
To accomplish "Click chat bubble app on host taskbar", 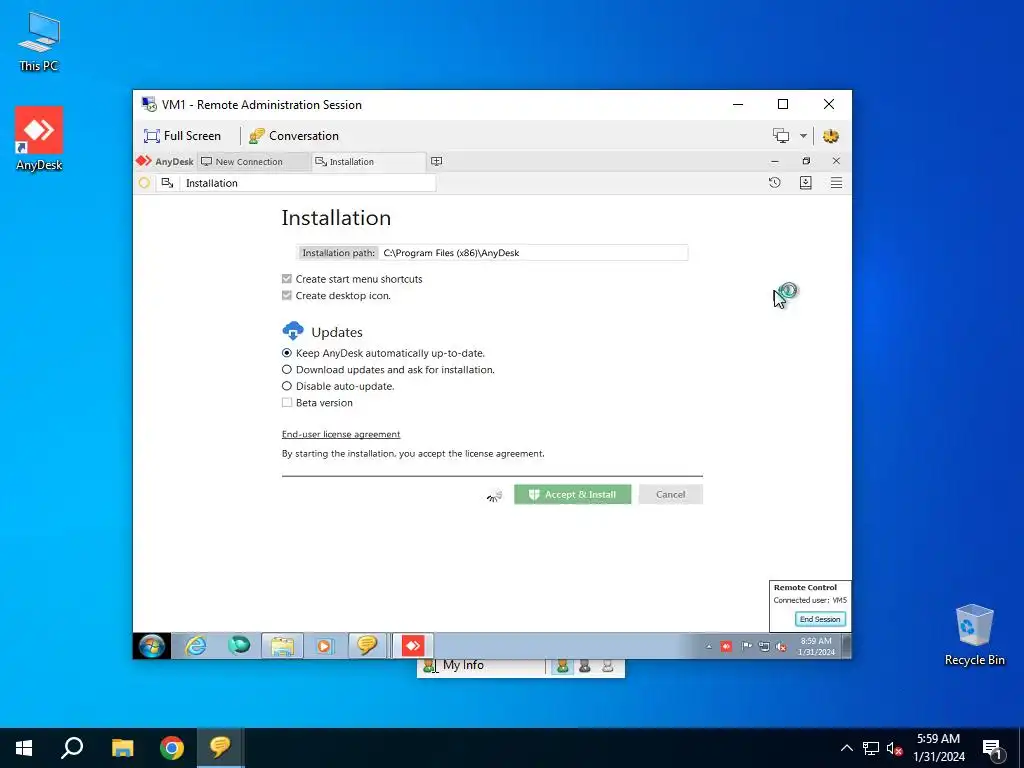I will [220, 748].
